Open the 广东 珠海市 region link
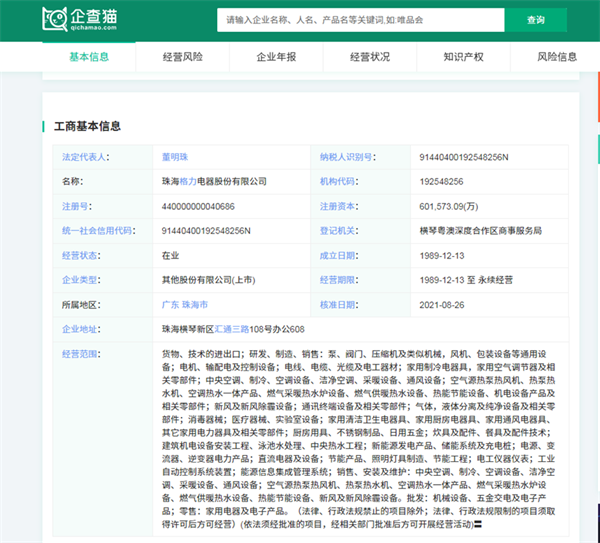 point(185,305)
